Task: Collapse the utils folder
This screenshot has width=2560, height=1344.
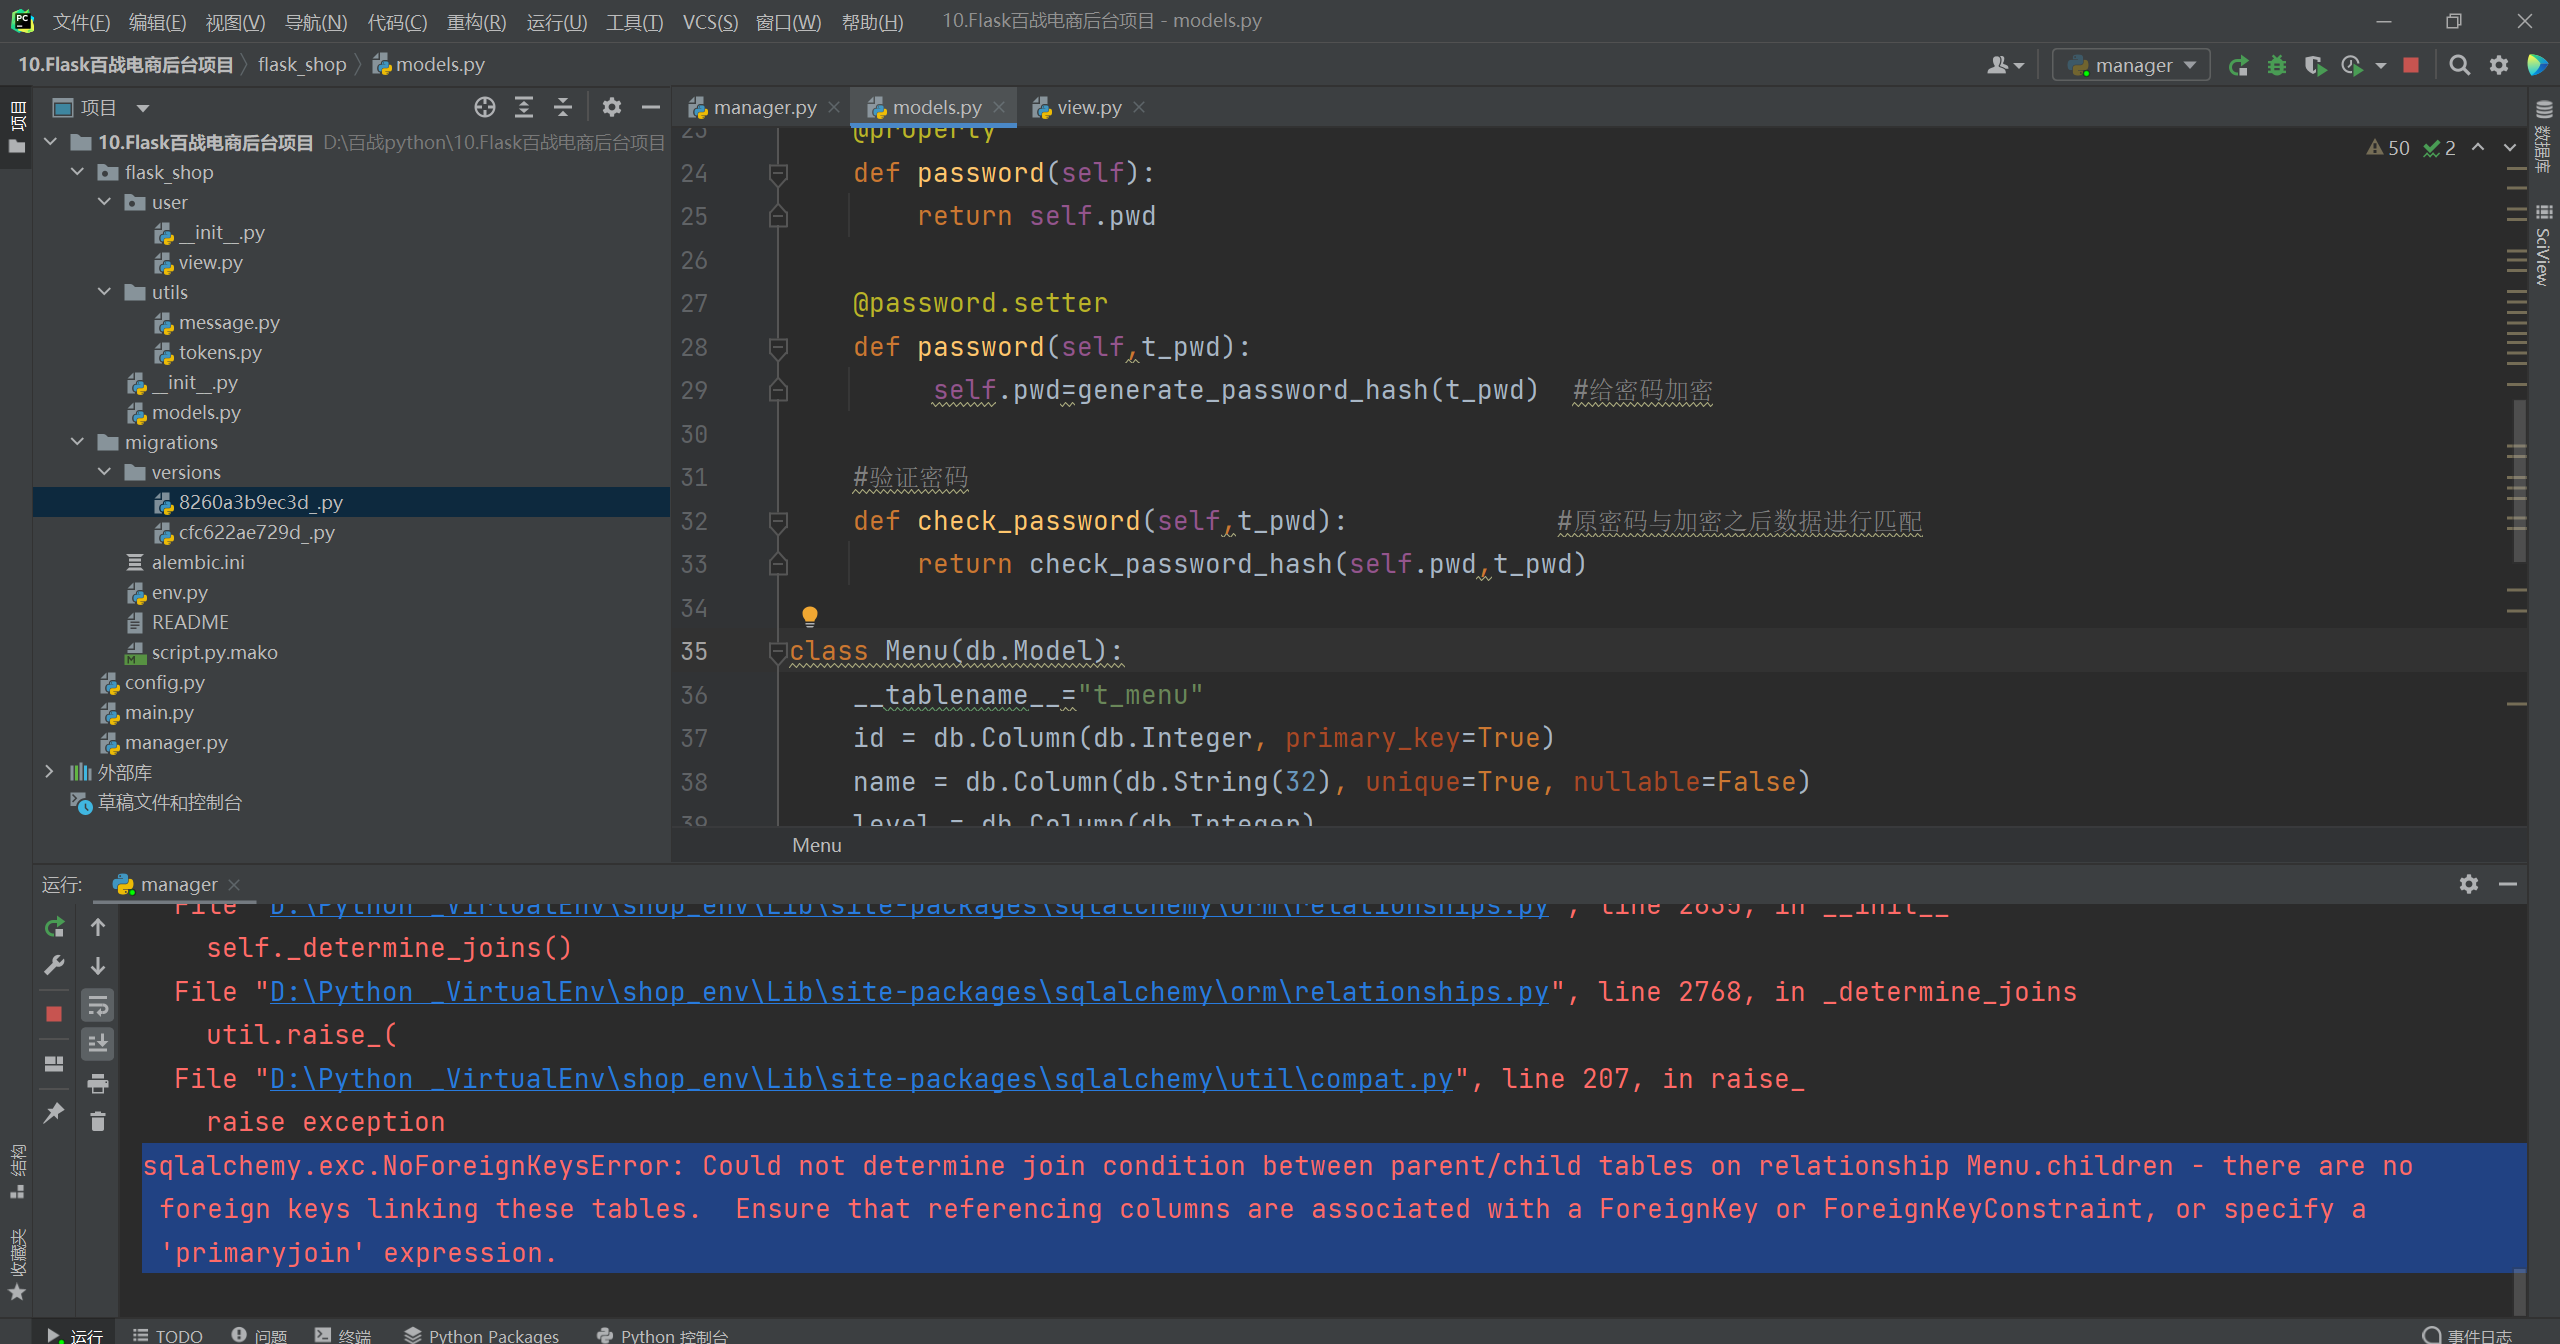Action: (104, 292)
